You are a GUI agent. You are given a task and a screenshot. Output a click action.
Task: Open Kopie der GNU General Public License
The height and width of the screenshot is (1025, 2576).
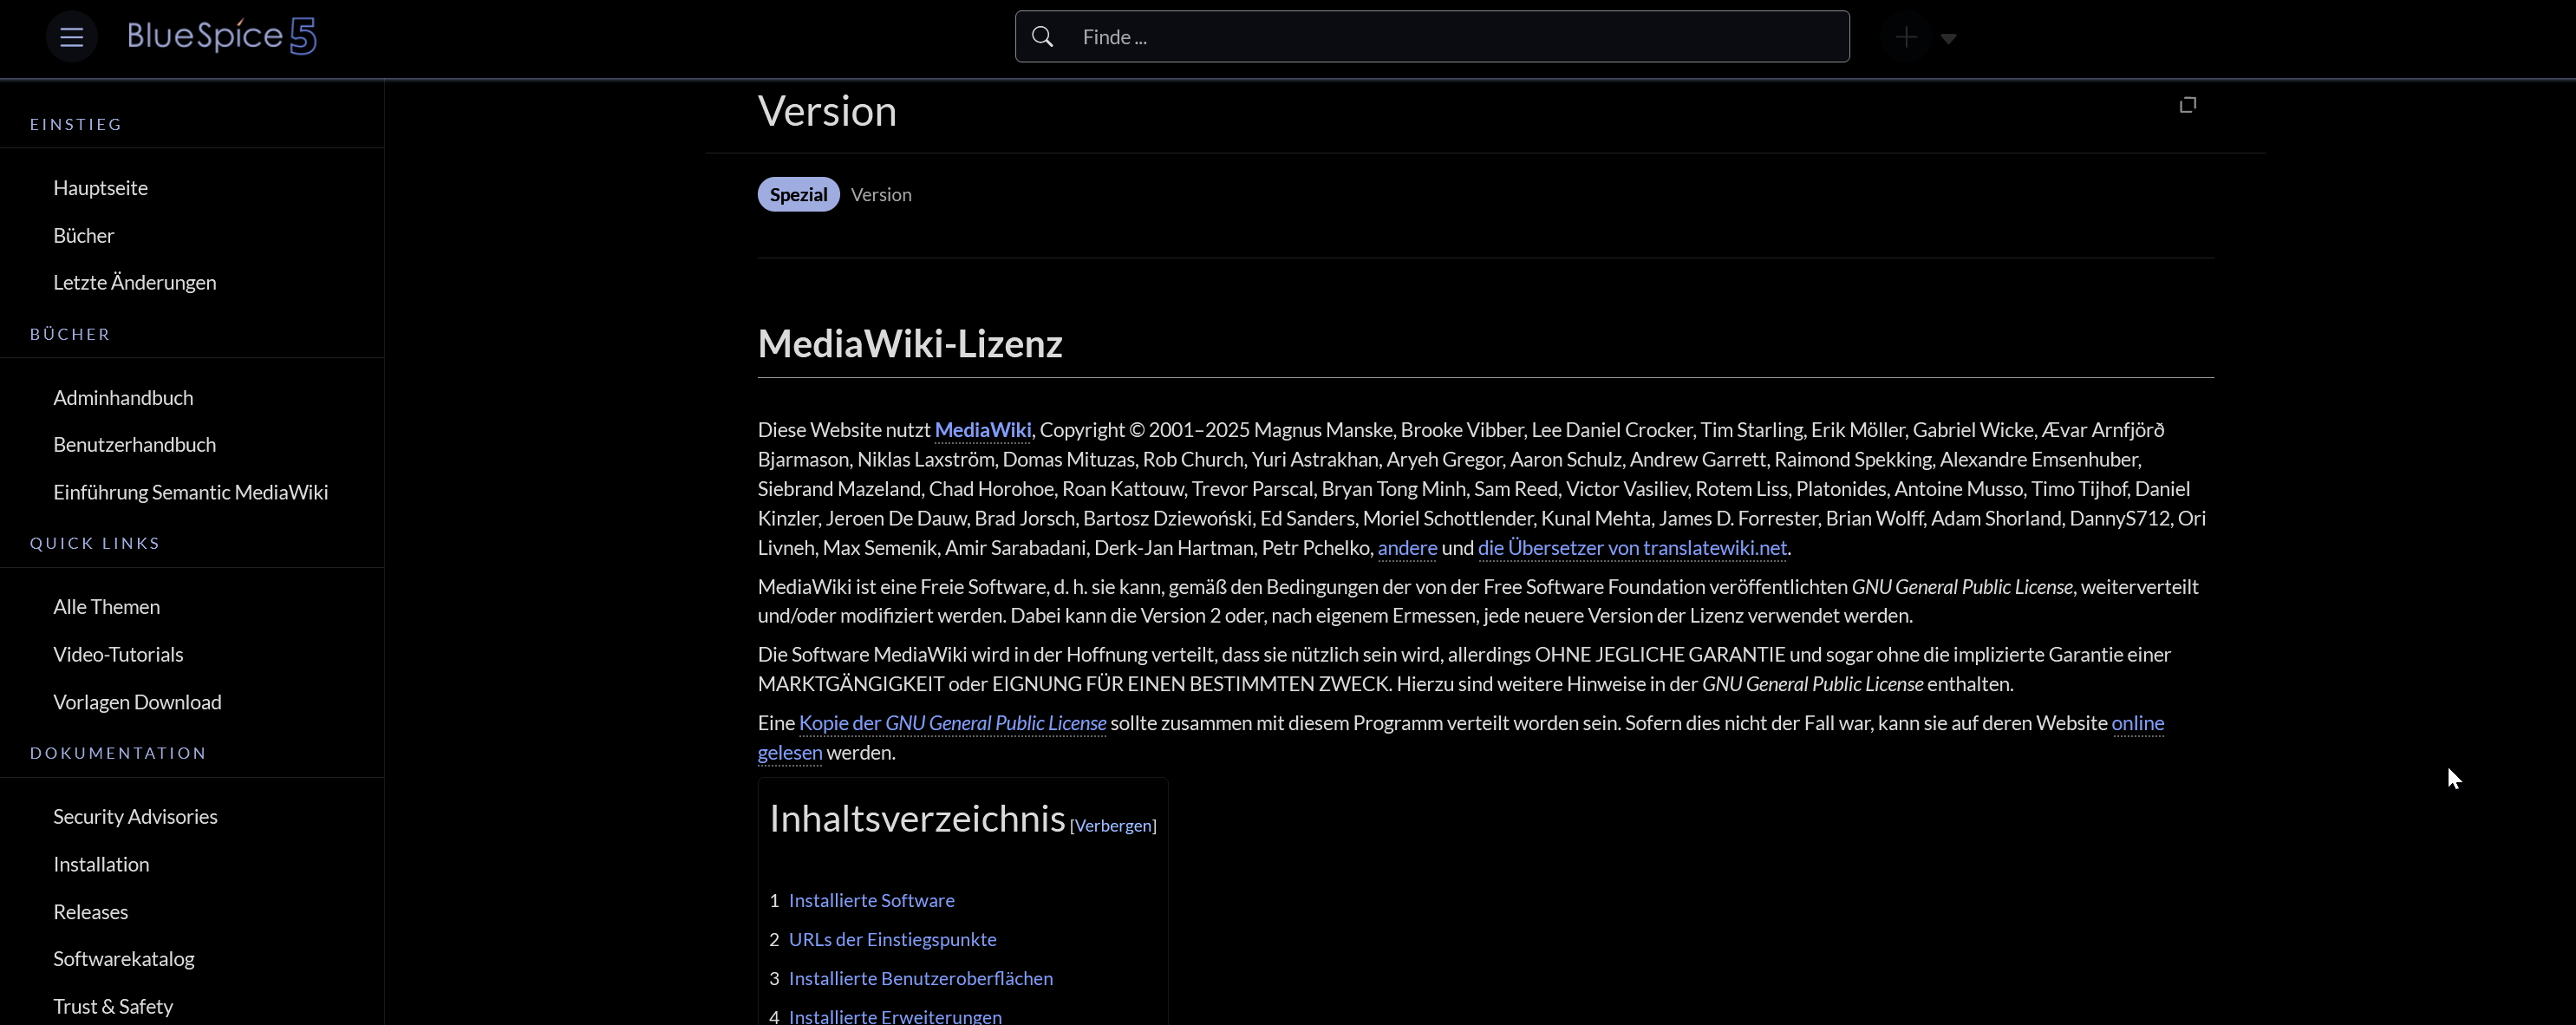point(952,723)
